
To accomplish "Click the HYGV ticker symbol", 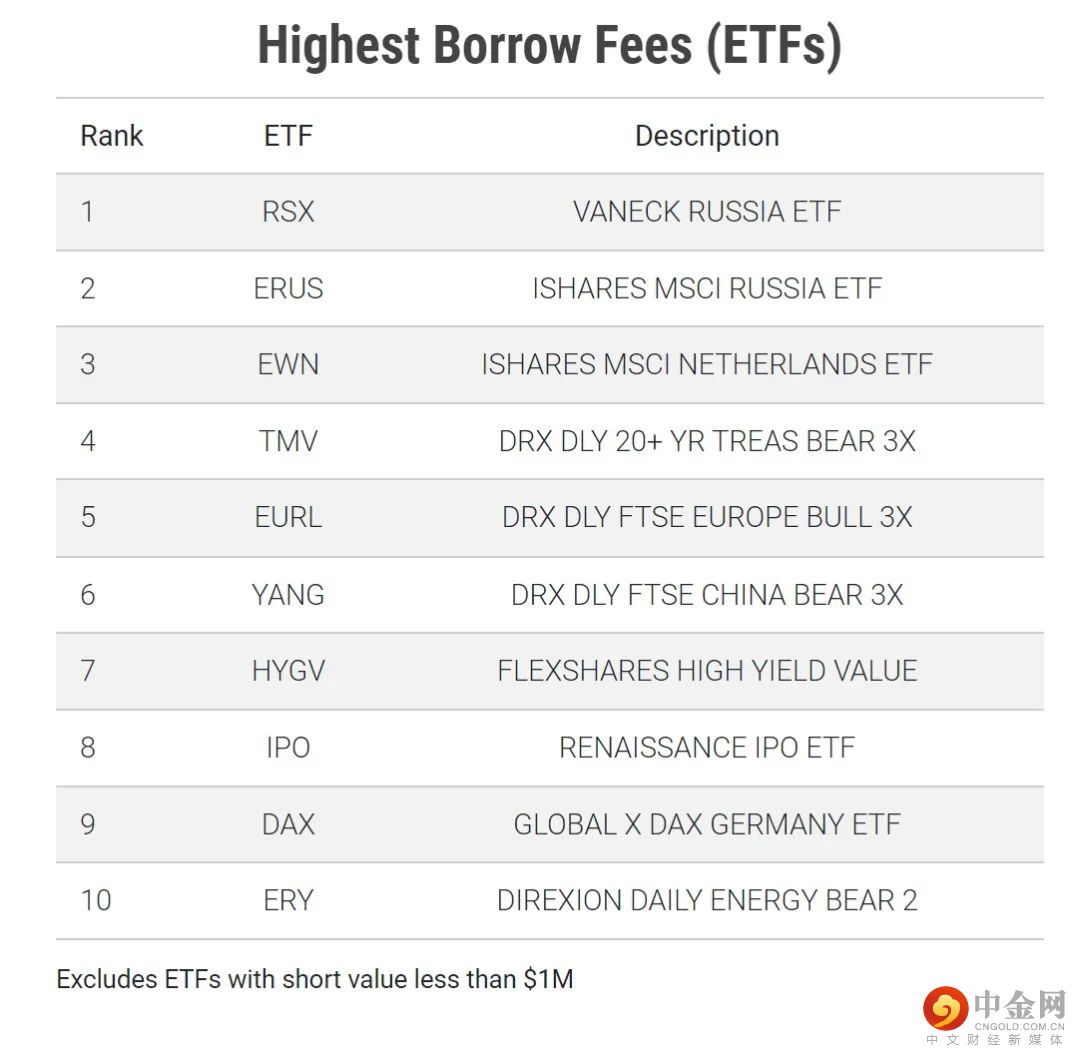I will [288, 671].
